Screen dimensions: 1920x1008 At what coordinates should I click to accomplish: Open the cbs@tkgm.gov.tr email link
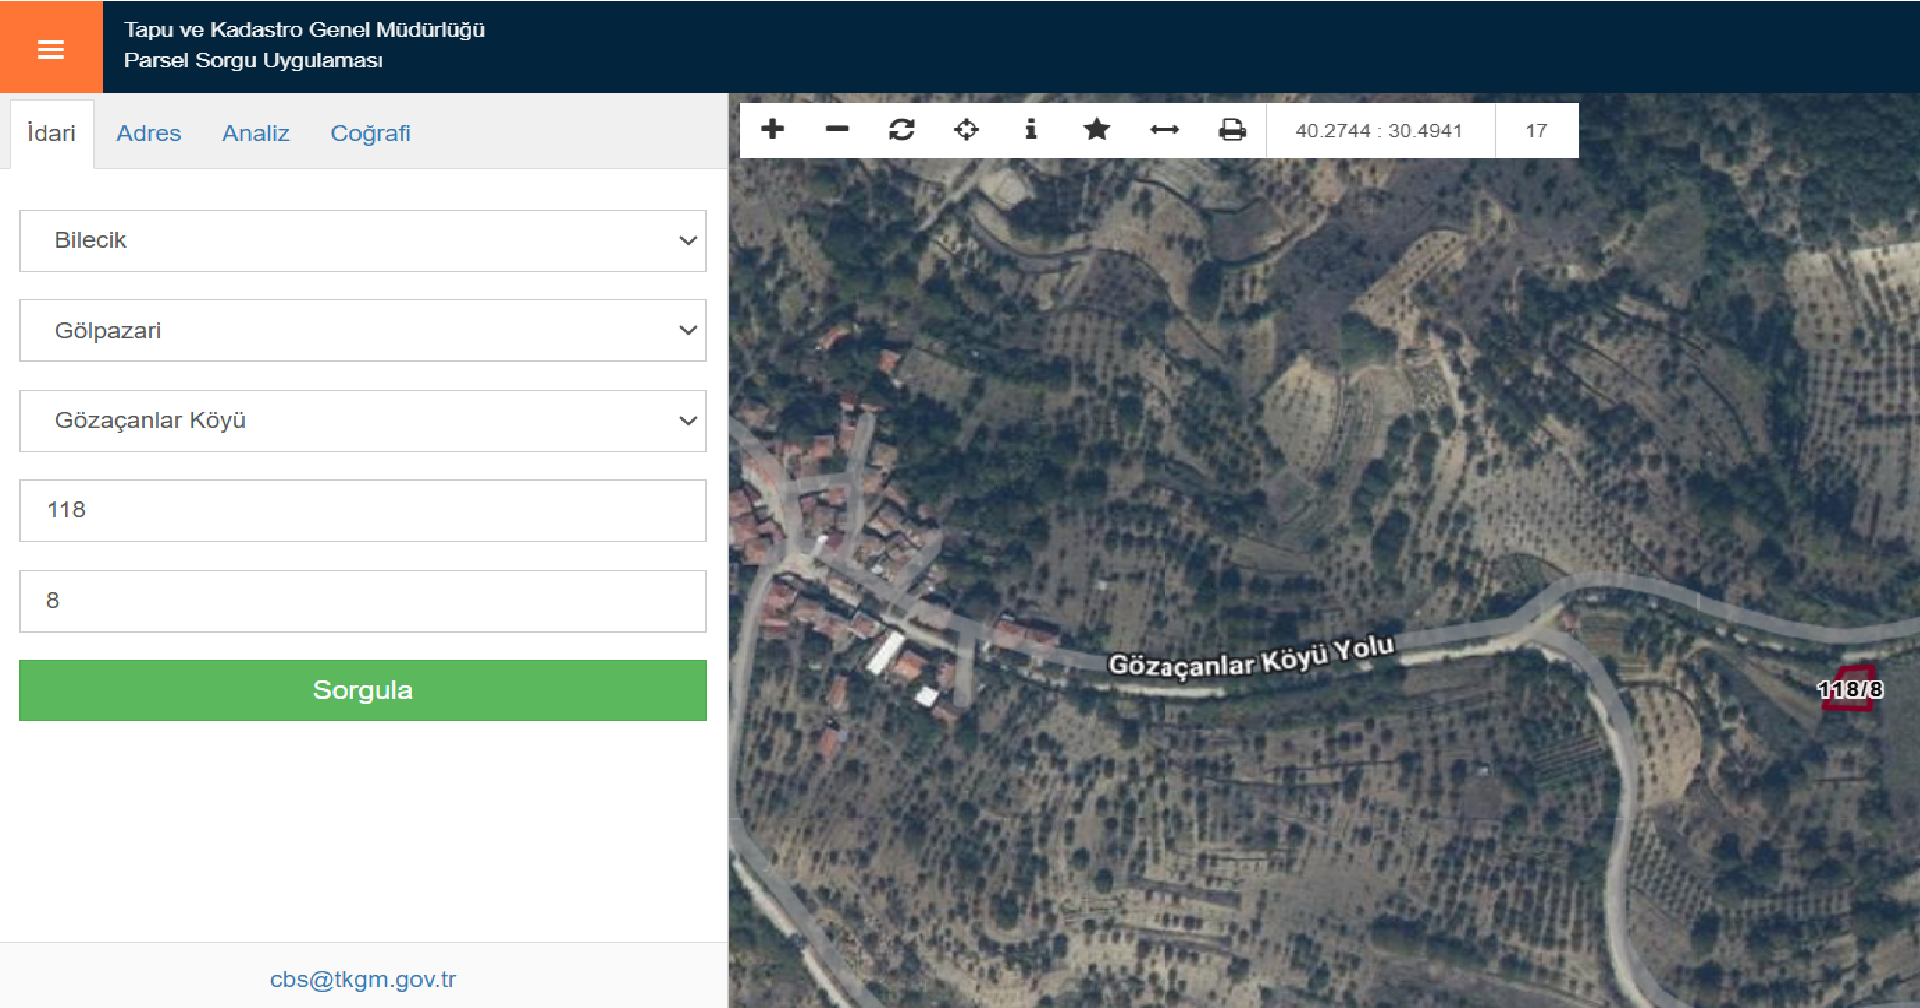(363, 980)
